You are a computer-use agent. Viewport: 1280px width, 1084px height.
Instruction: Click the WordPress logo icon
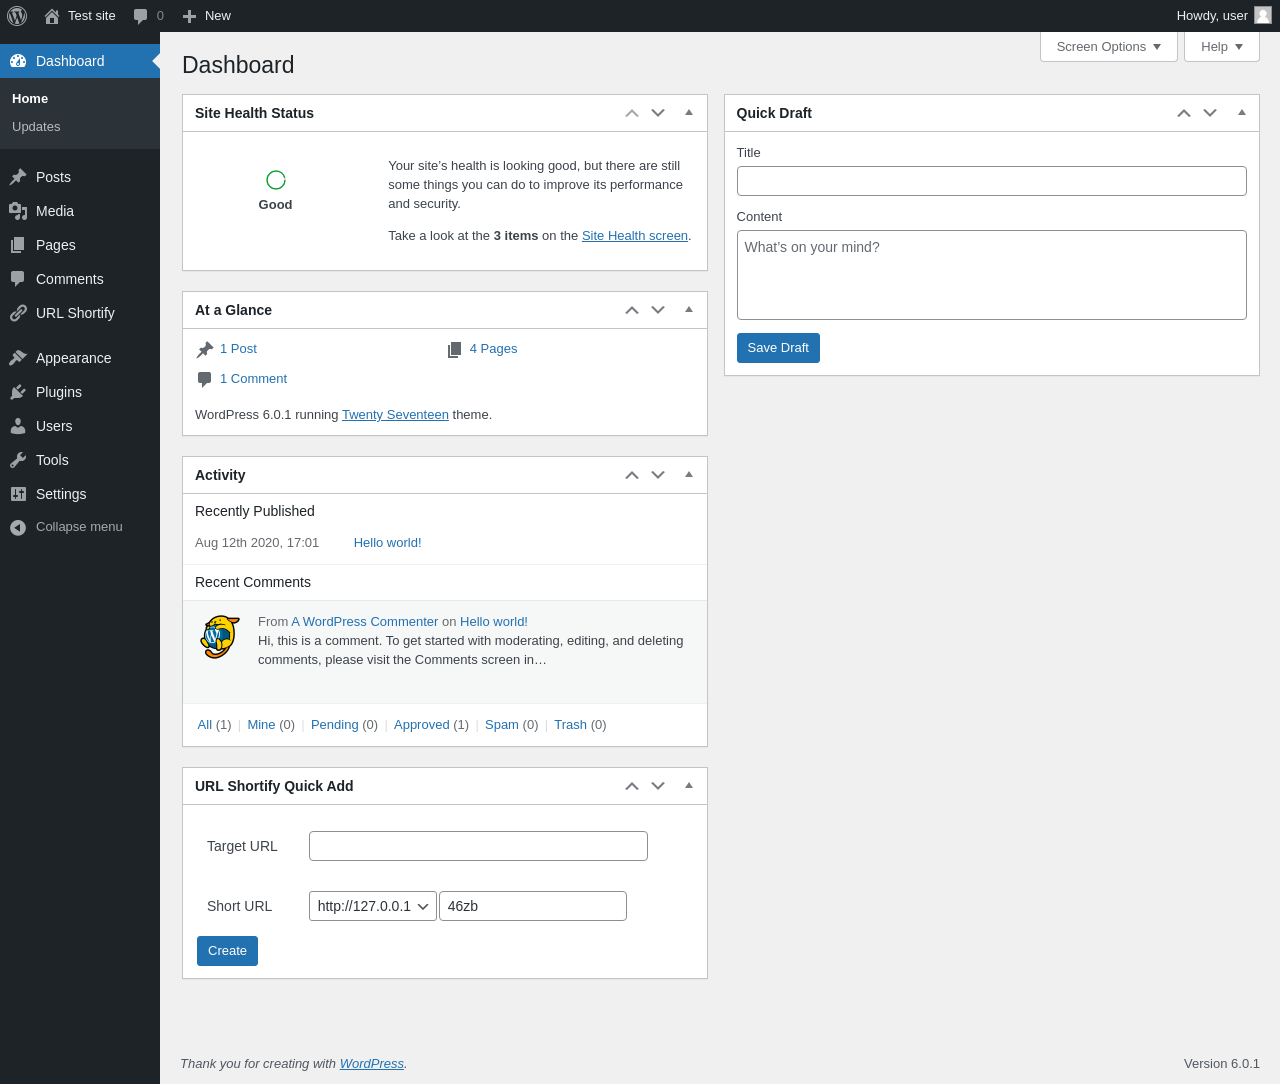(17, 16)
